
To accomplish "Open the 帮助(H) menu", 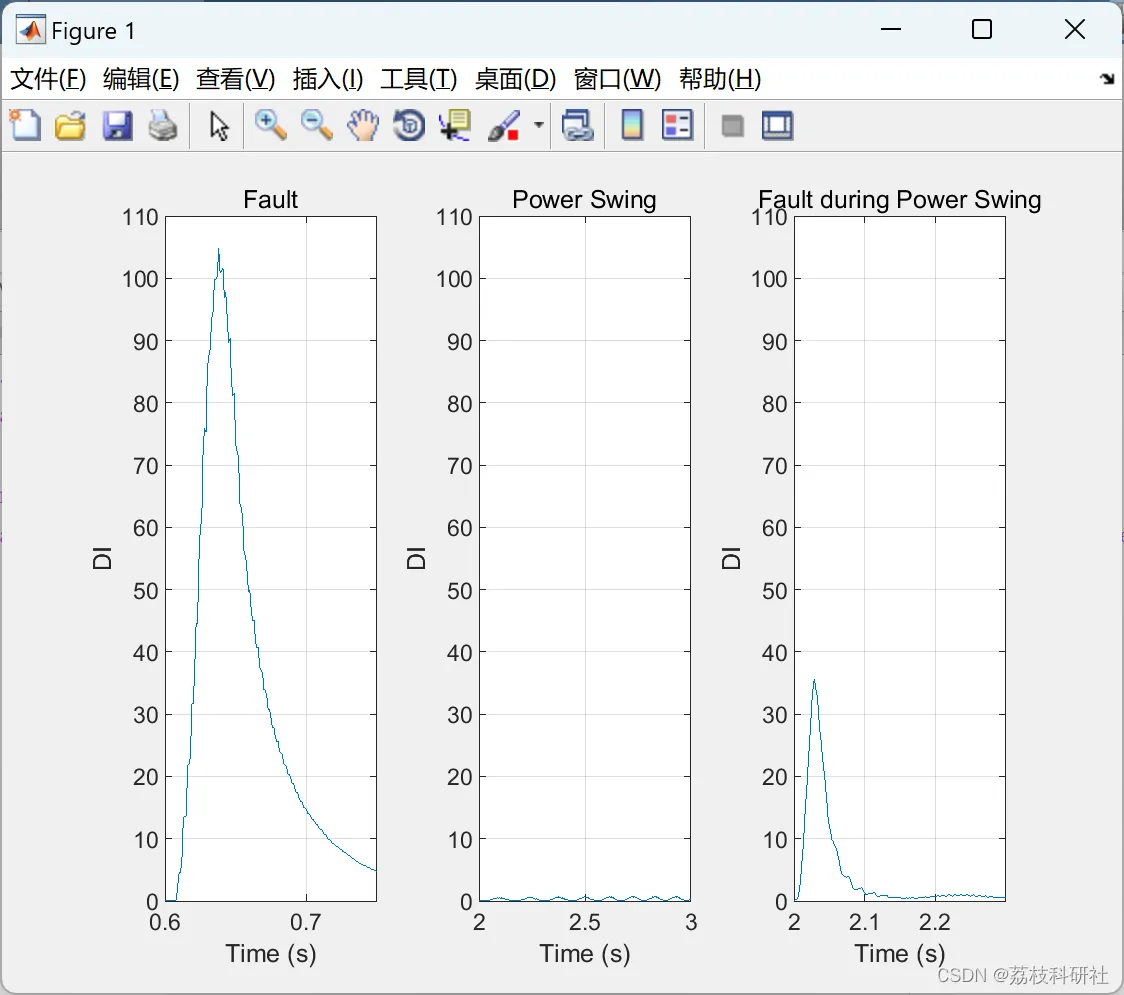I will click(720, 79).
